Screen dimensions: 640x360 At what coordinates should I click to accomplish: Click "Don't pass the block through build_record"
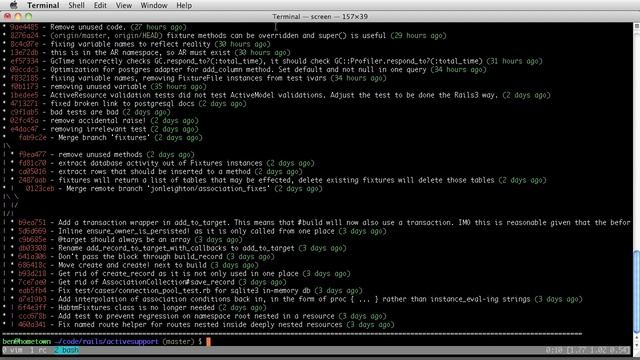(x=140, y=257)
